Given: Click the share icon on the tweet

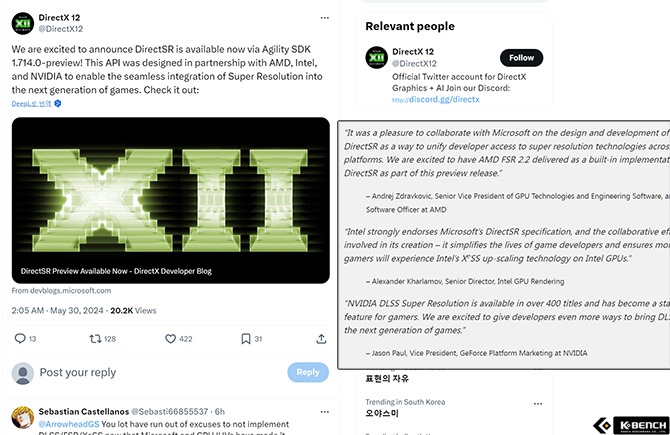Looking at the screenshot, I should 318,339.
